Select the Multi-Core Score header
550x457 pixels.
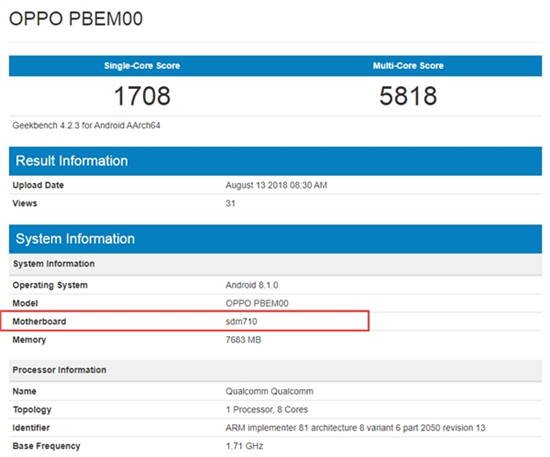[x=408, y=66]
